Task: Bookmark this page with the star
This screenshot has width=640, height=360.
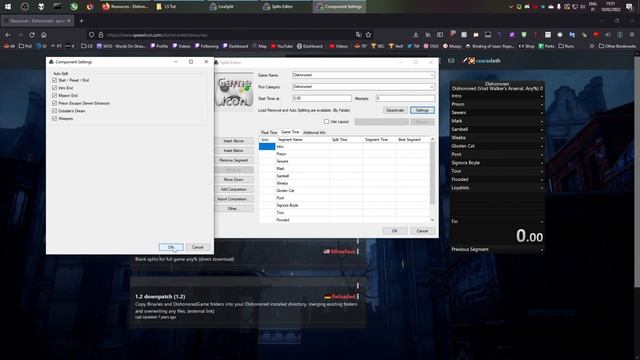Action: click(x=369, y=35)
